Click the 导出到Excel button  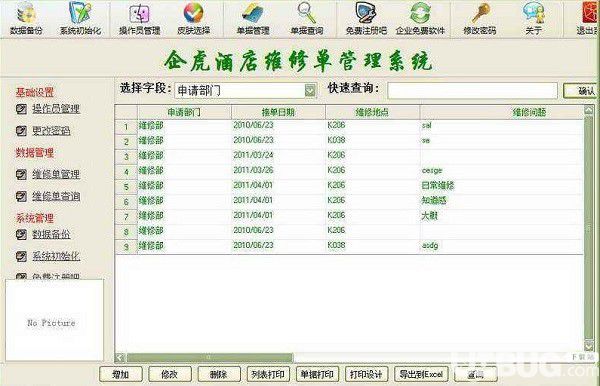[421, 374]
